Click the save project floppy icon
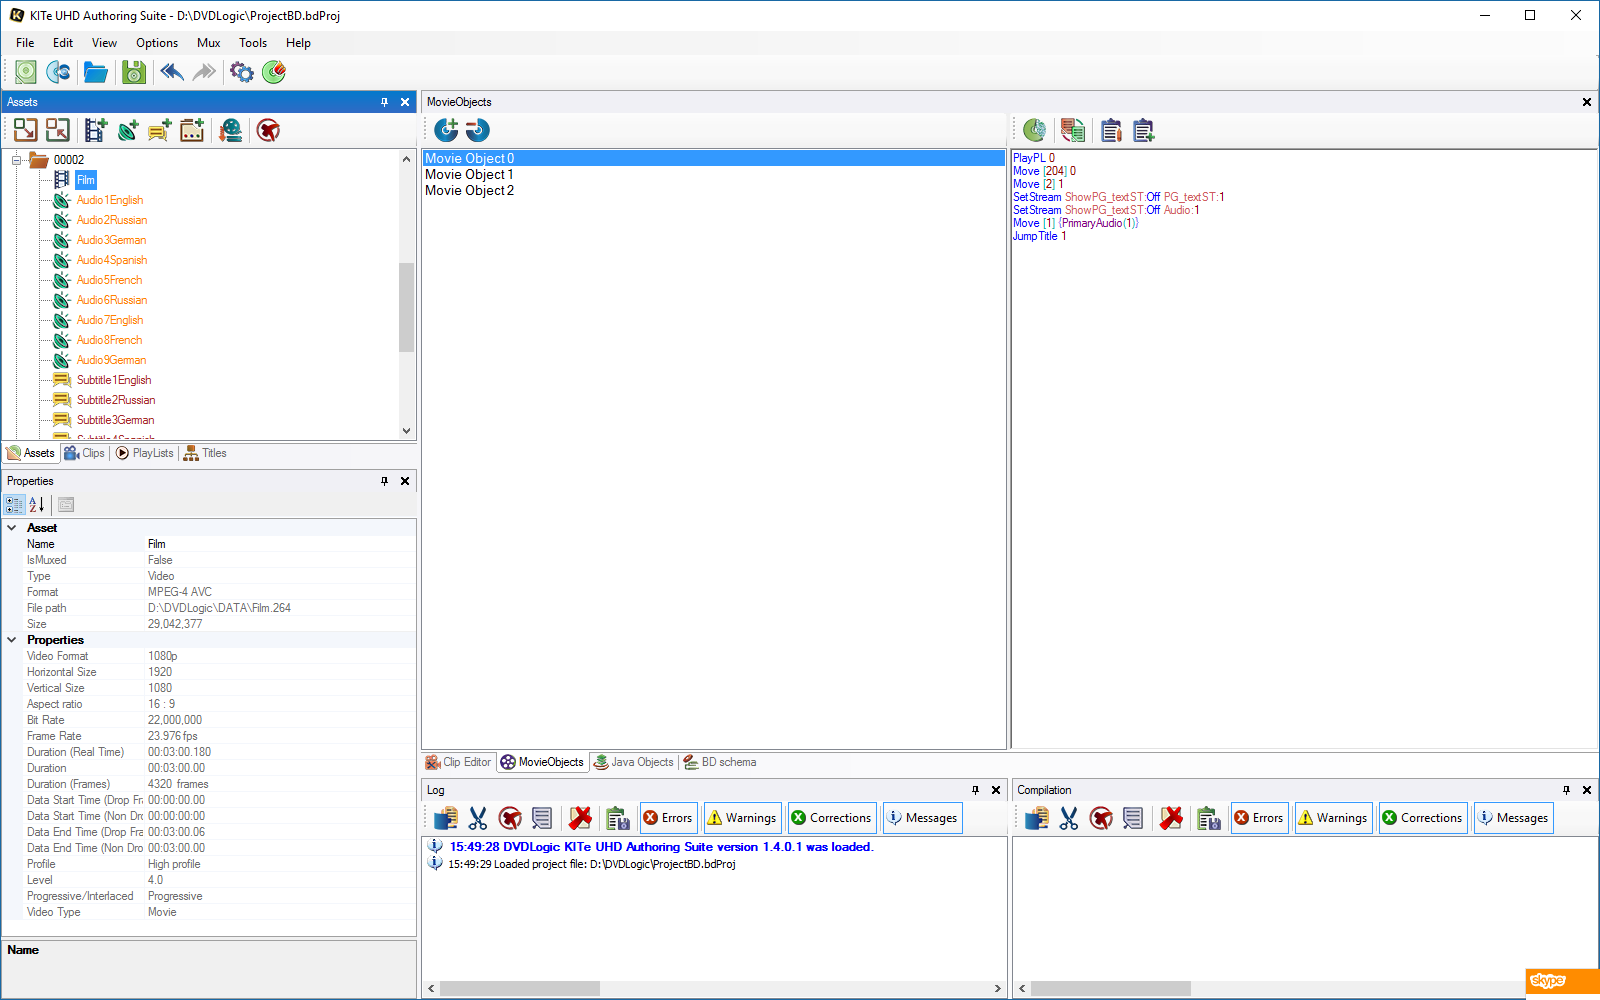 tap(133, 72)
